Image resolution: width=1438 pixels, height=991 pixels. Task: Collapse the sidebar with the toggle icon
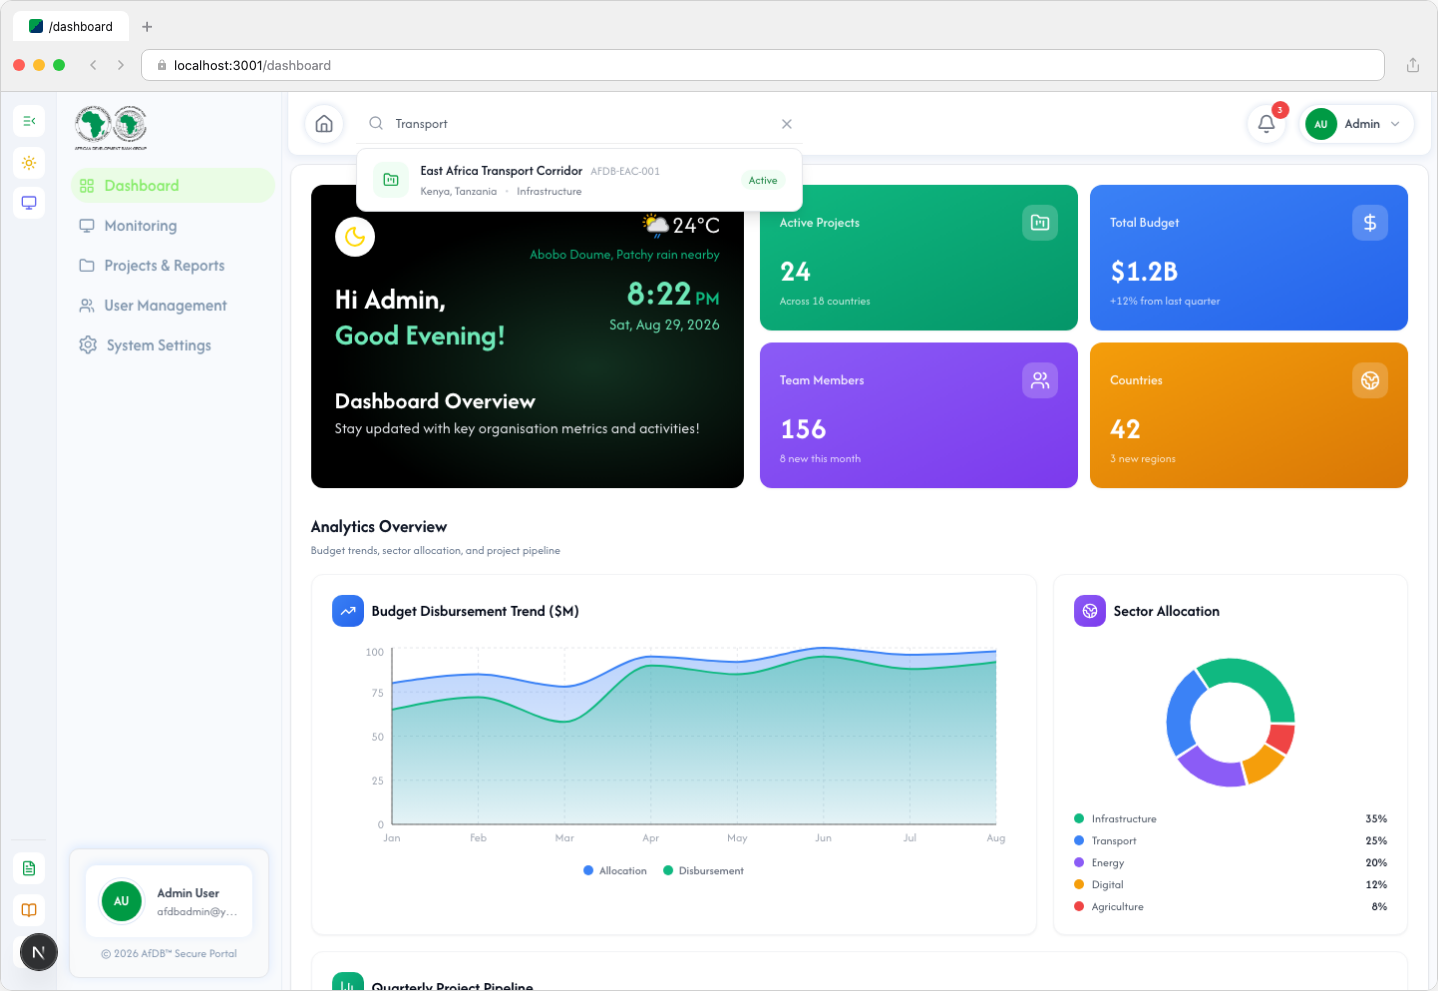pyautogui.click(x=29, y=121)
